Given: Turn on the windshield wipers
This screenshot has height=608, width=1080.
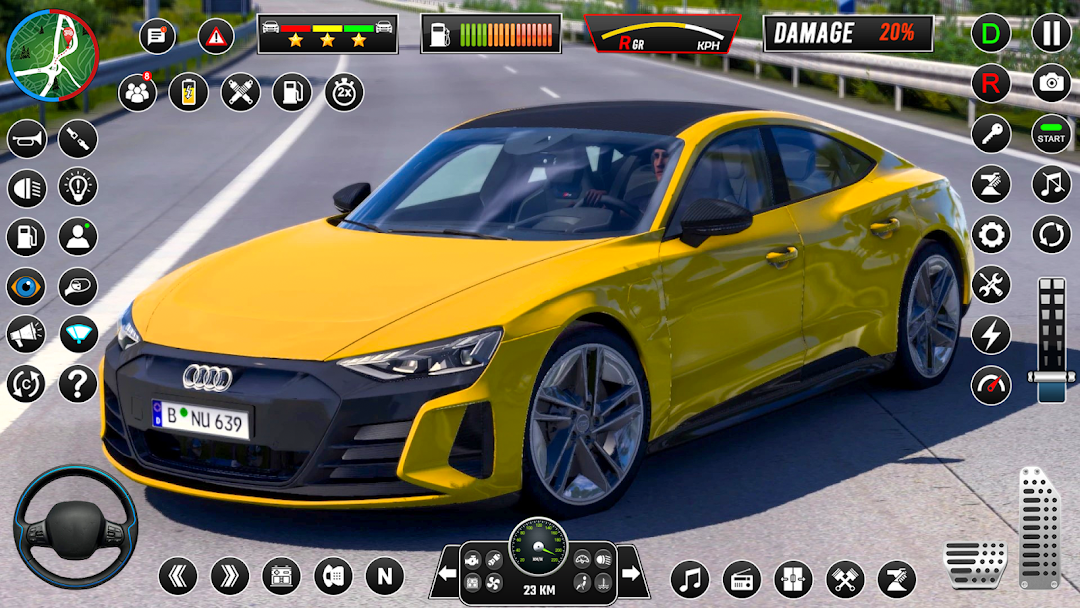Looking at the screenshot, I should (78, 335).
